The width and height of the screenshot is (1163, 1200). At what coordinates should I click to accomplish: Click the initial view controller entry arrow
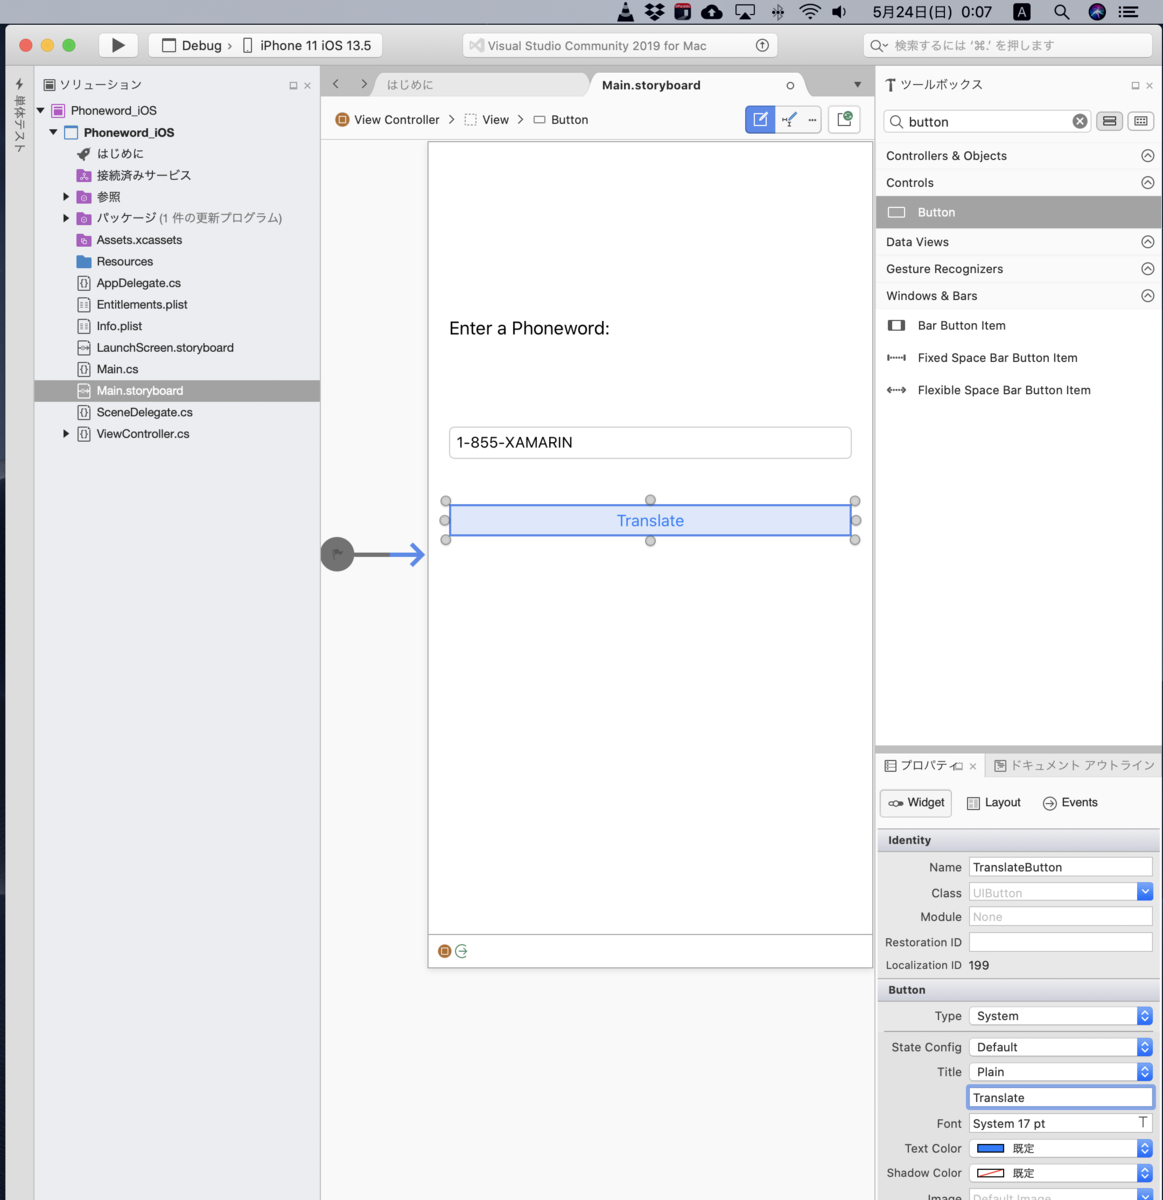(373, 554)
